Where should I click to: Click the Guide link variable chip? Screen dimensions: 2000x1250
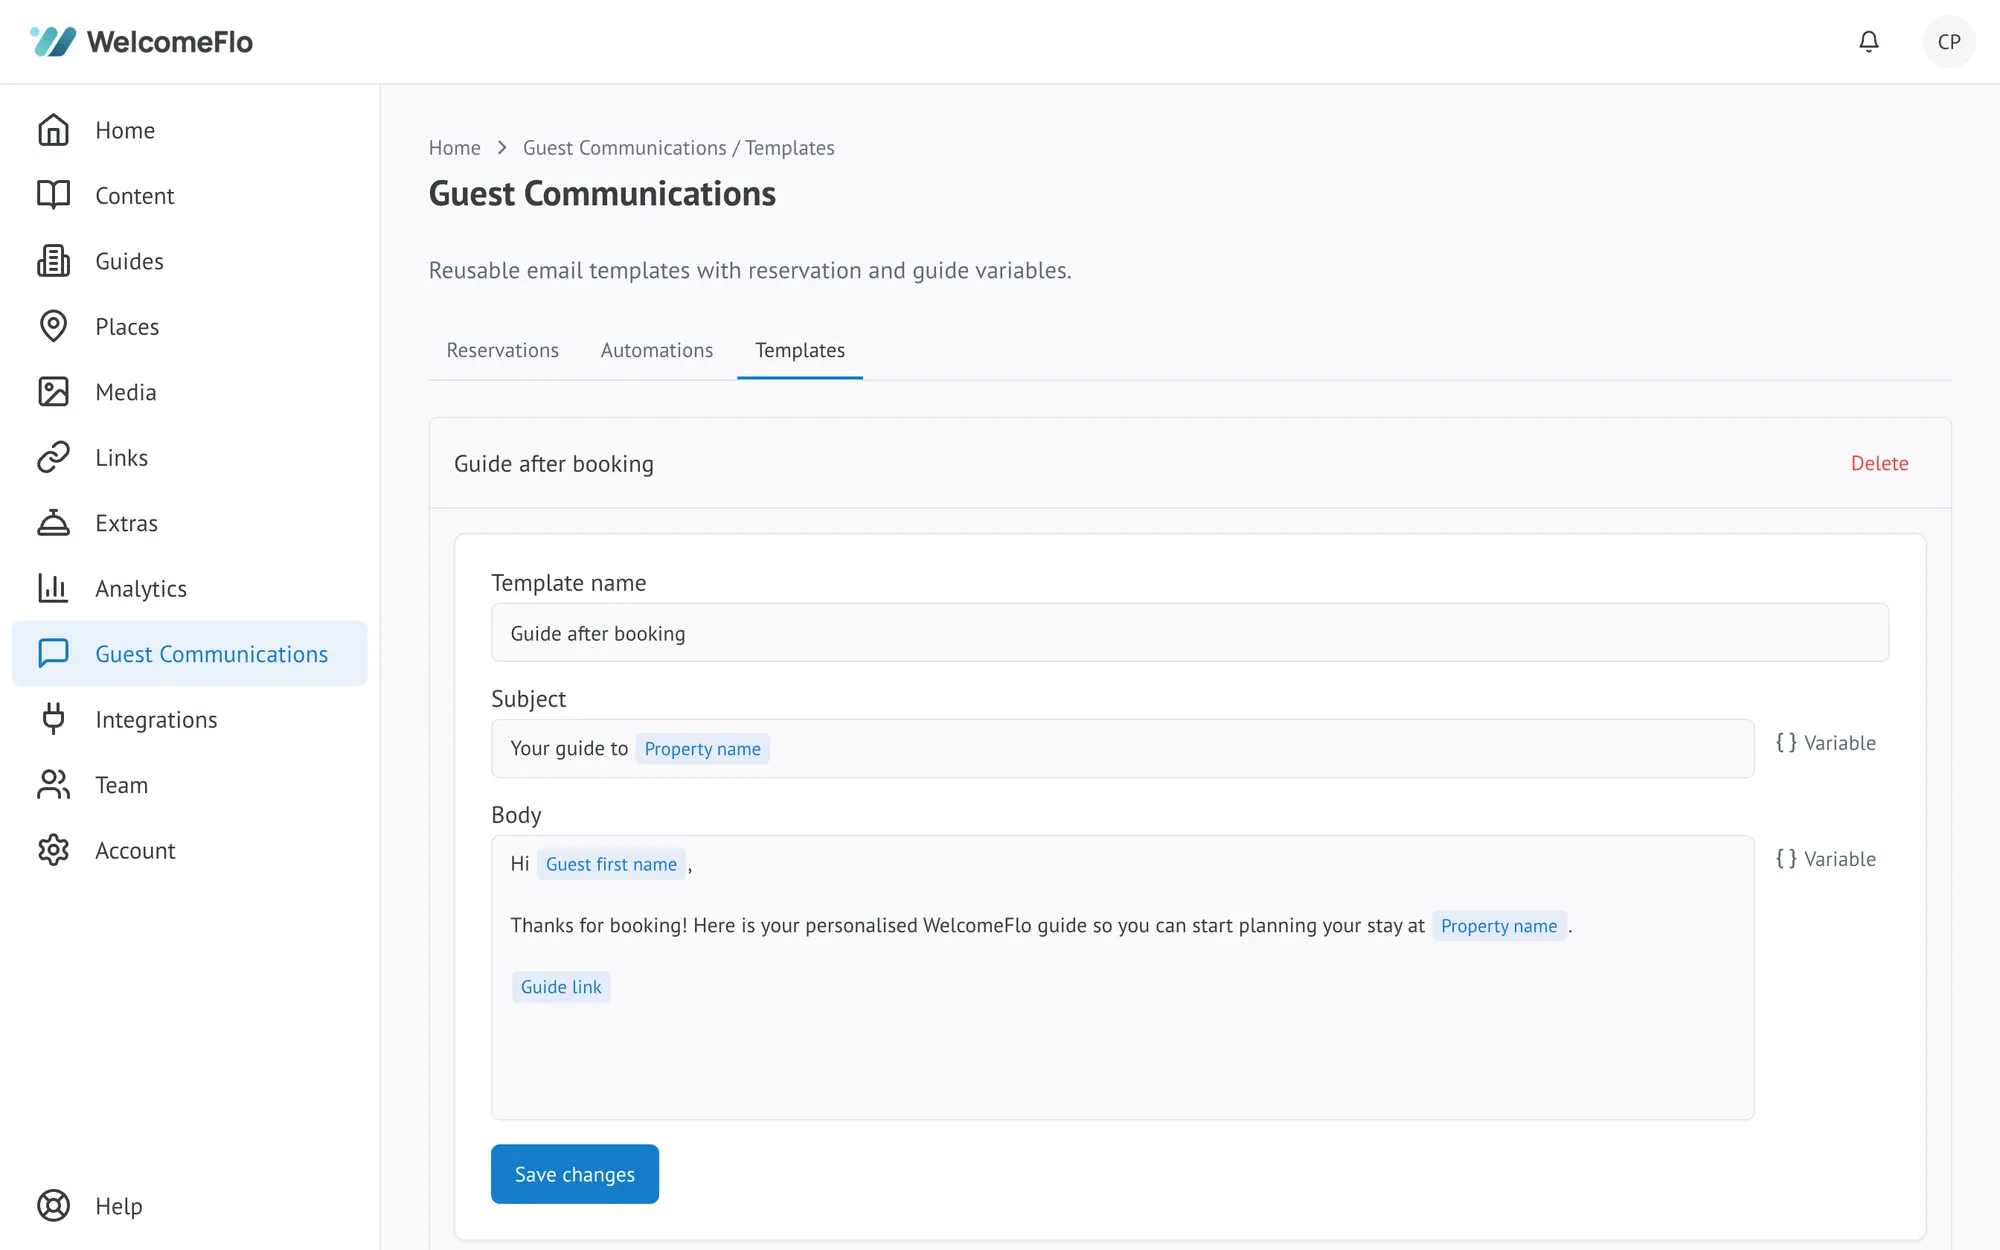tap(561, 987)
